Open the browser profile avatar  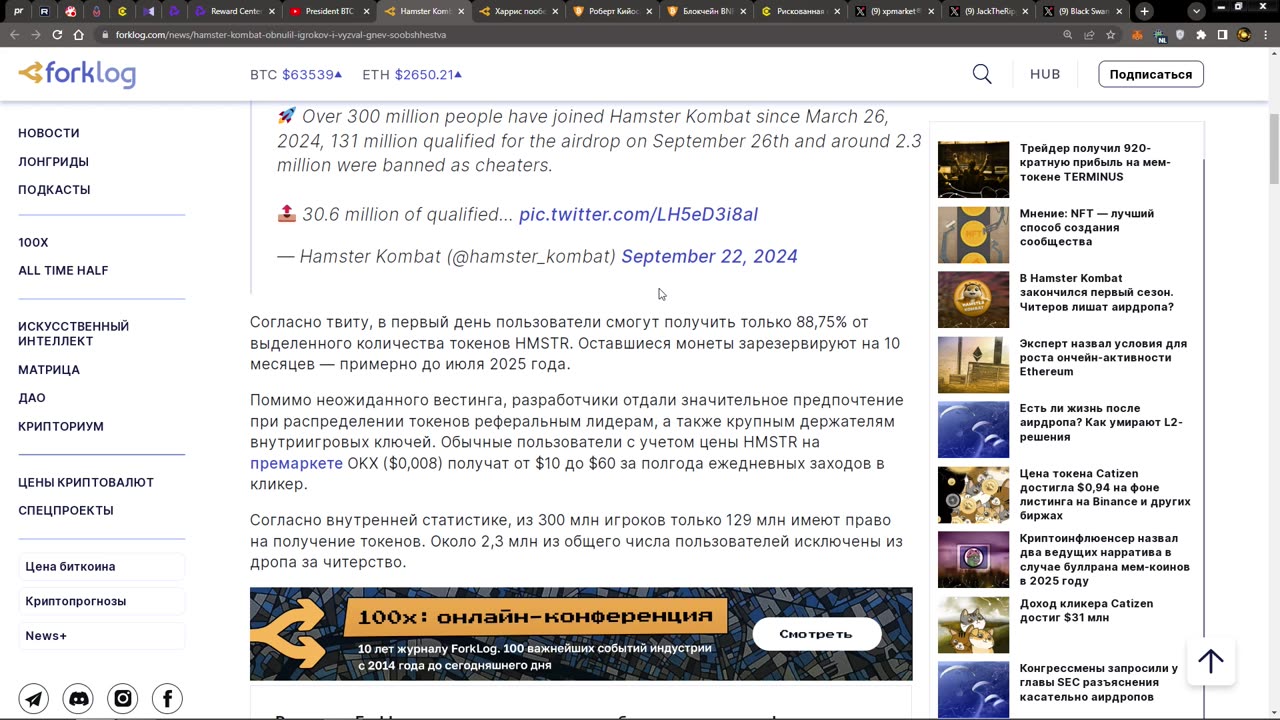(x=1244, y=34)
